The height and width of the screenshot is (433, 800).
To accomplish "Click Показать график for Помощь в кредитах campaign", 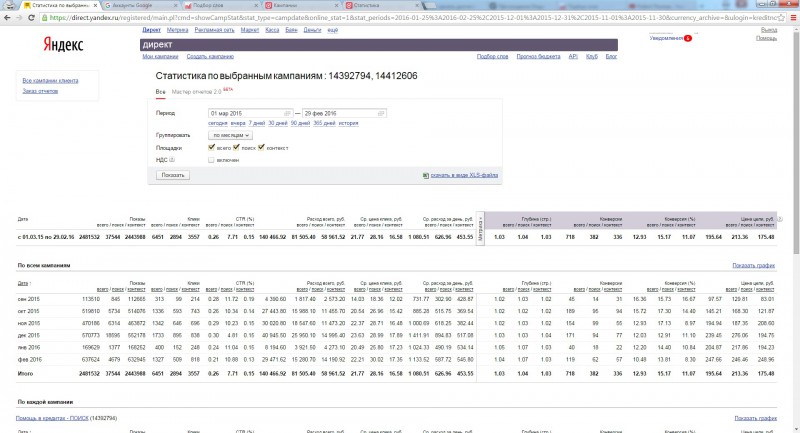I will 756,418.
